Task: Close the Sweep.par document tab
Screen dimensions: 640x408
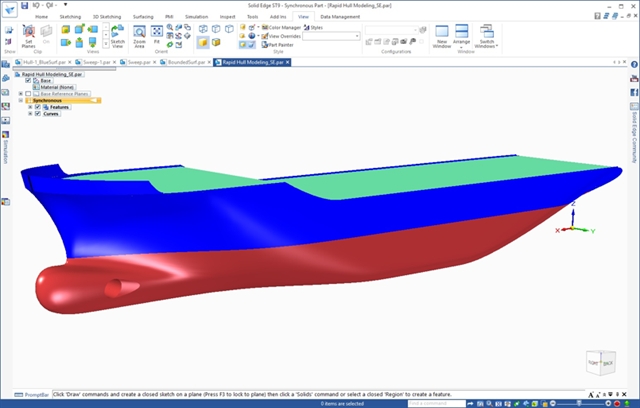Action: pos(155,62)
